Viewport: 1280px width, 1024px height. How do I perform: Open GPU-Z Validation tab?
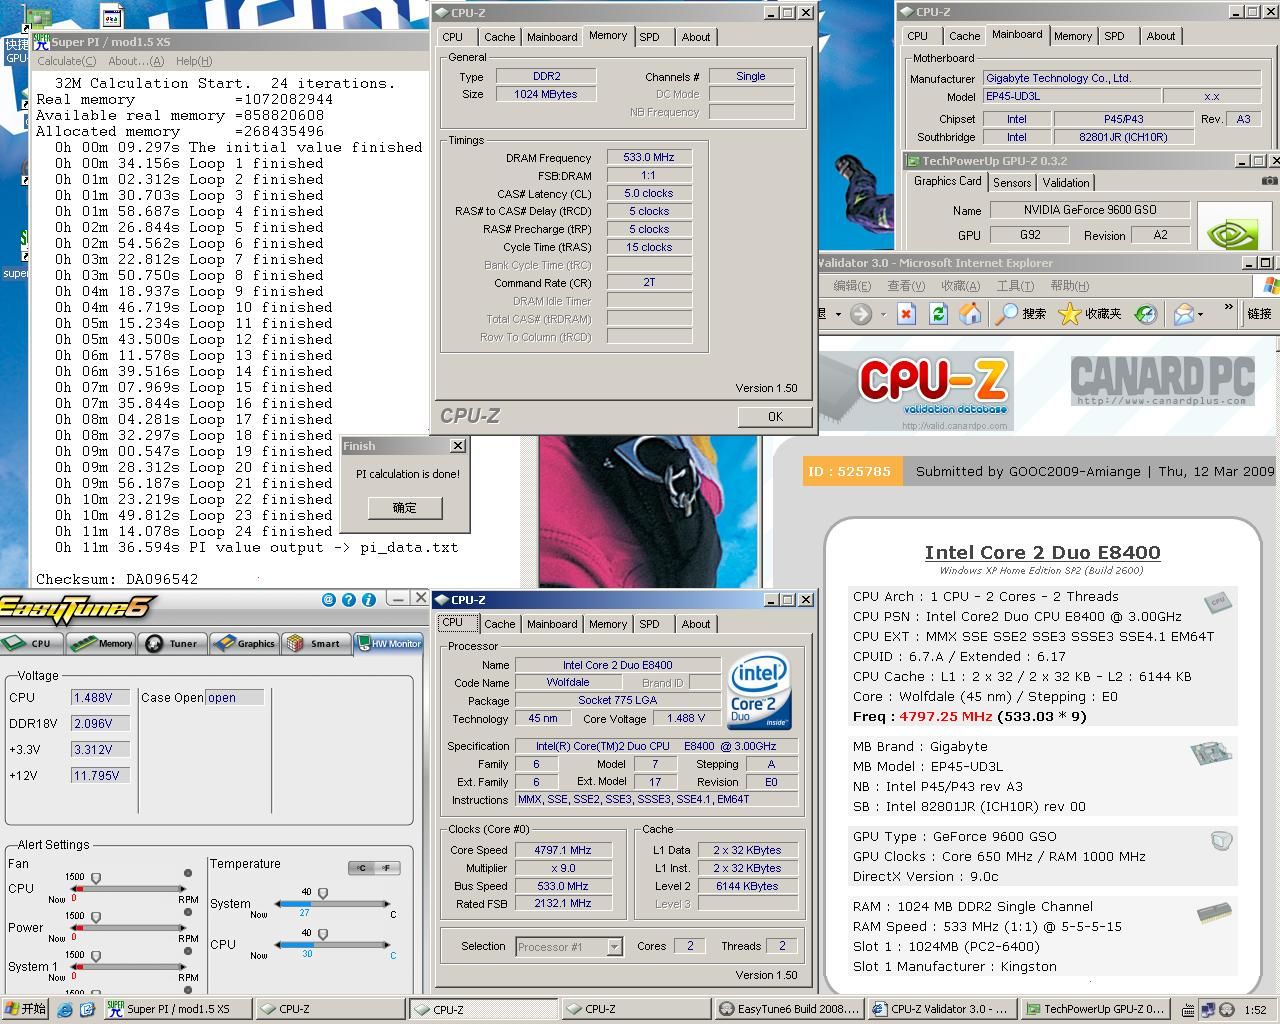click(1066, 183)
